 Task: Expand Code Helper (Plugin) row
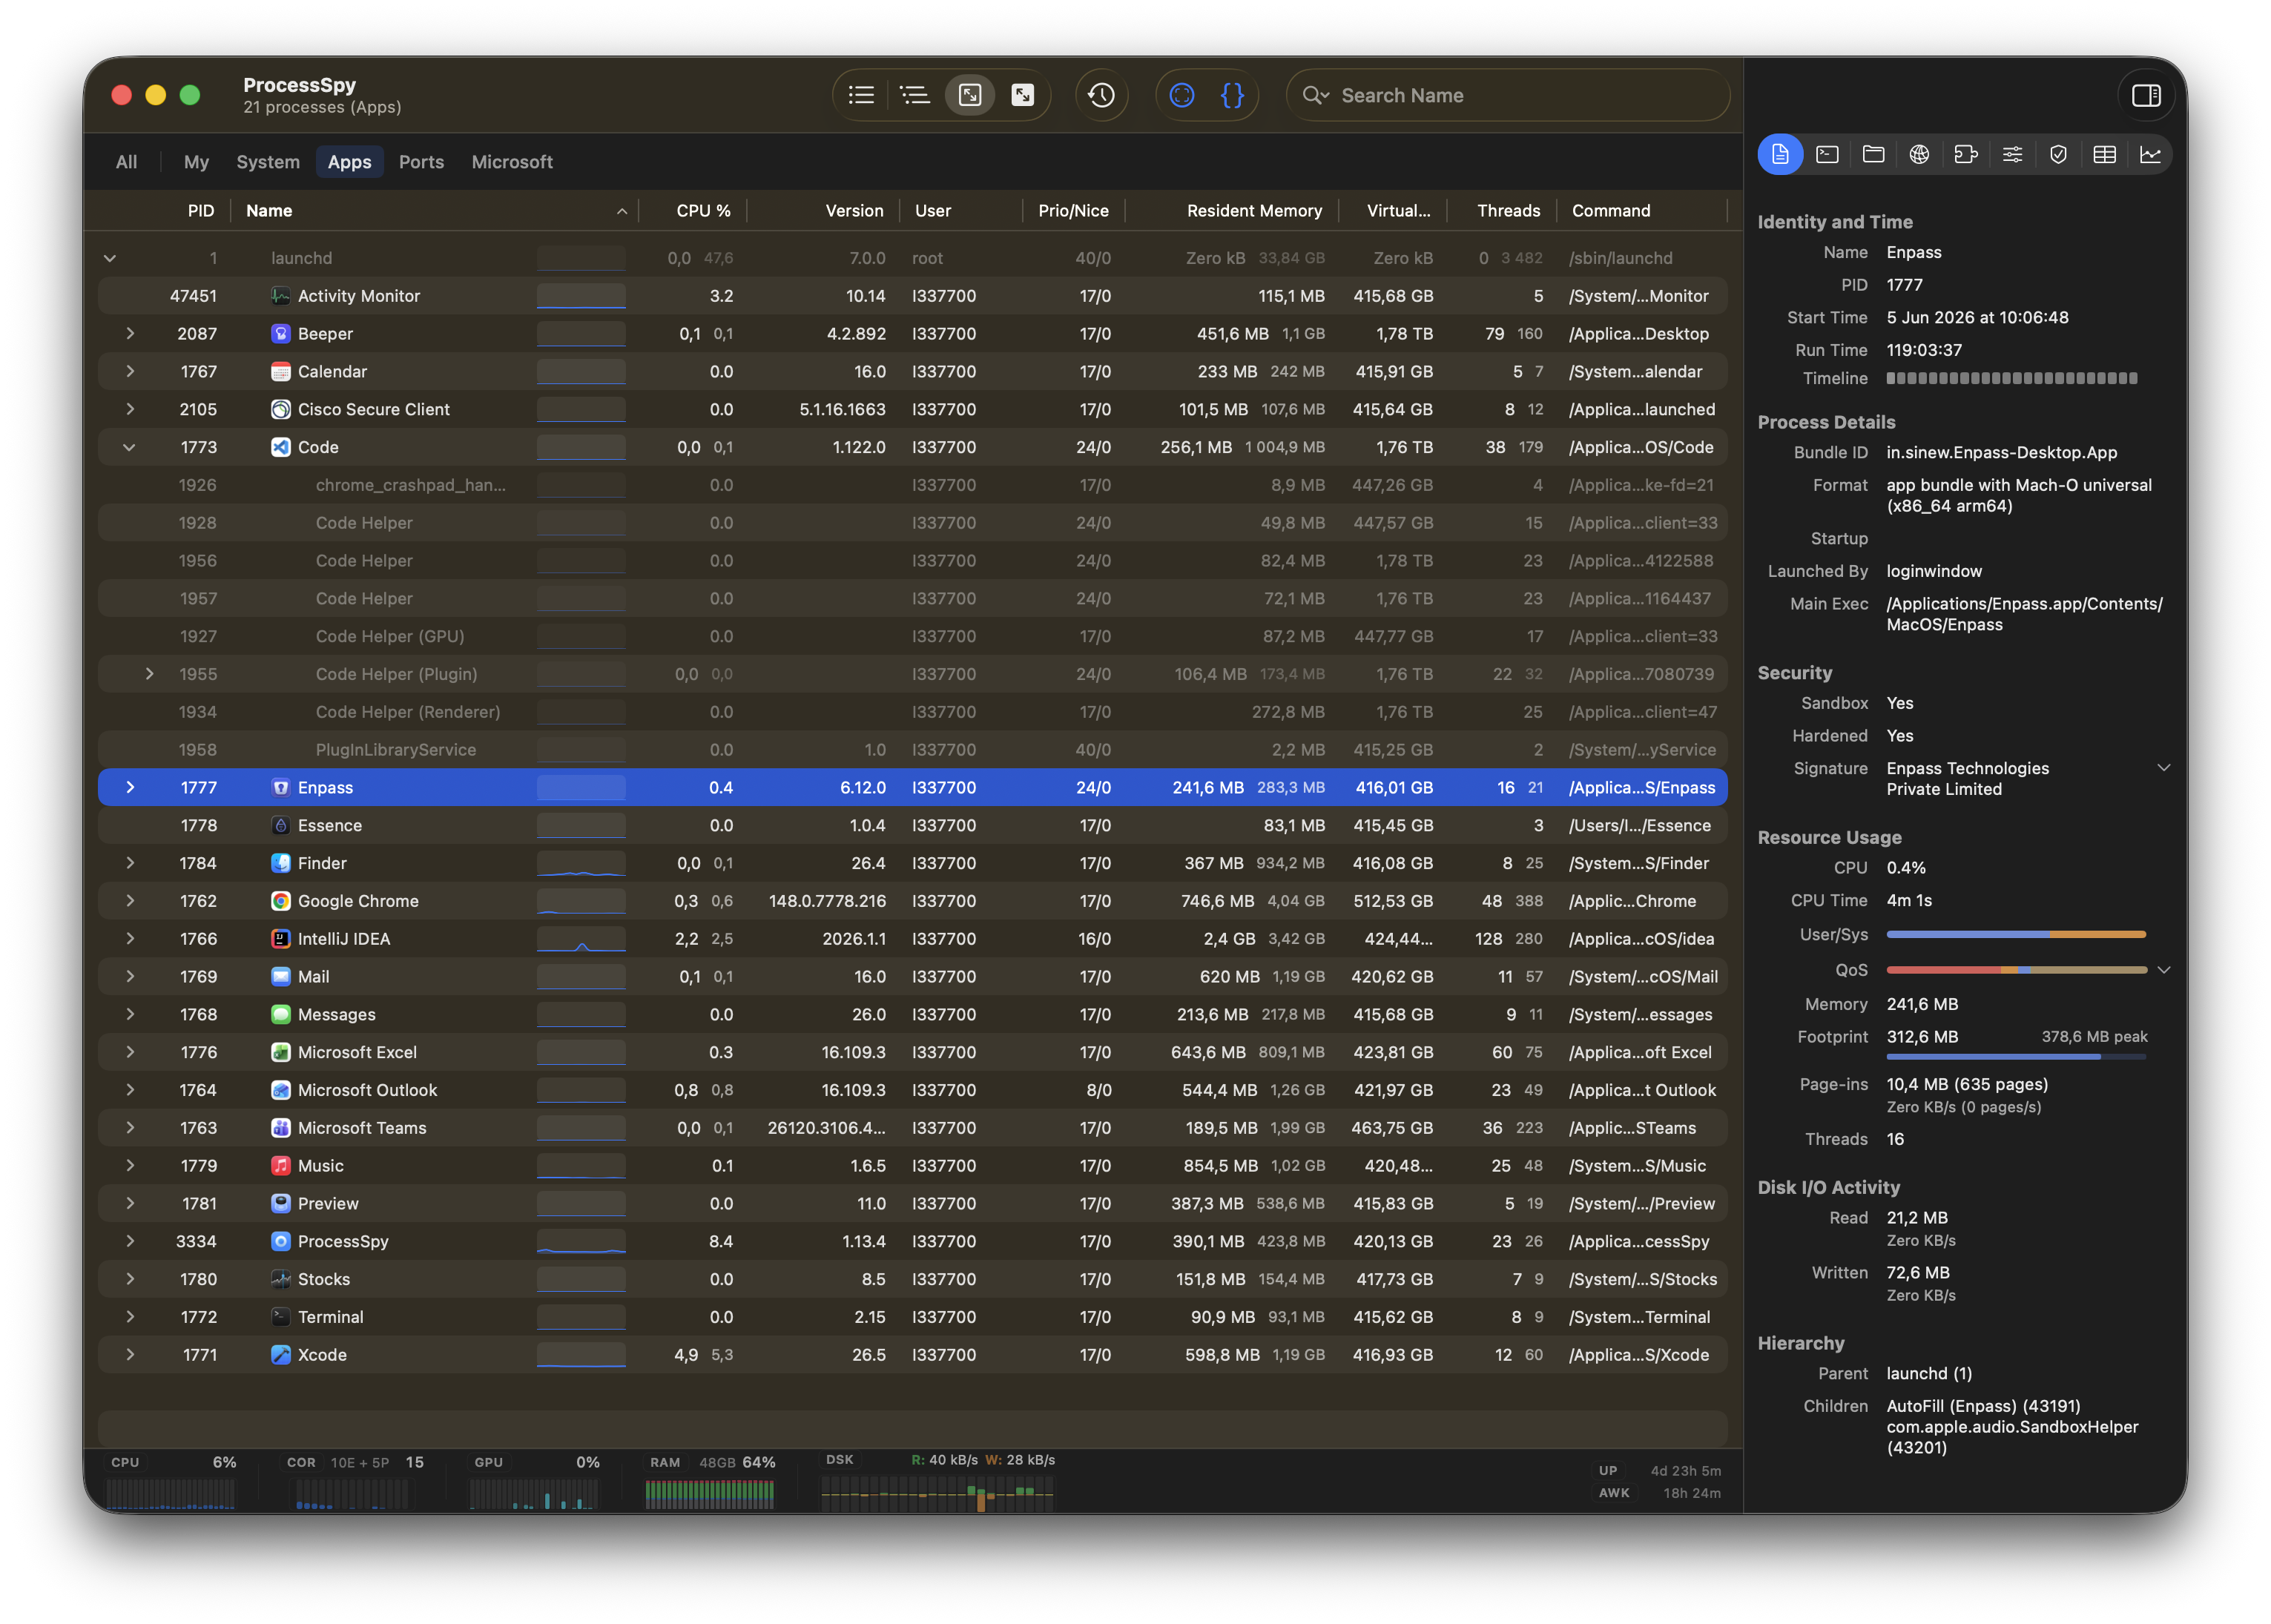click(150, 674)
